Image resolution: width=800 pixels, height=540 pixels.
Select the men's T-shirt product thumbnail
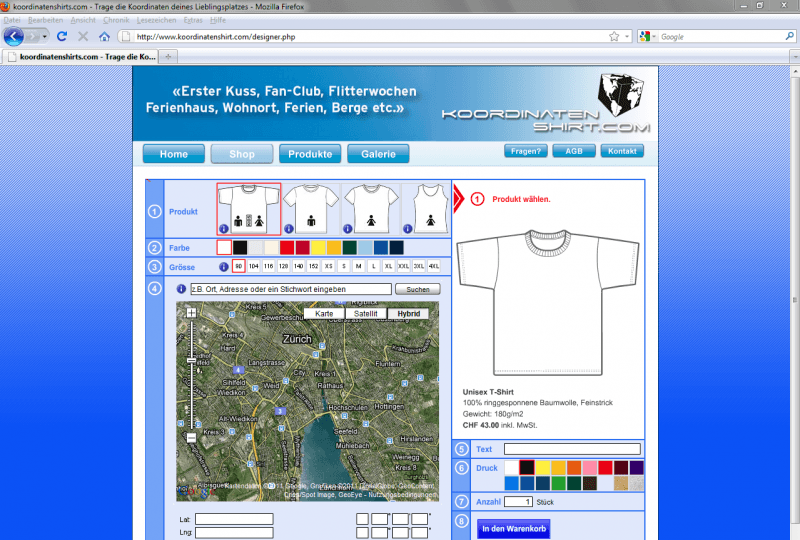coord(310,208)
